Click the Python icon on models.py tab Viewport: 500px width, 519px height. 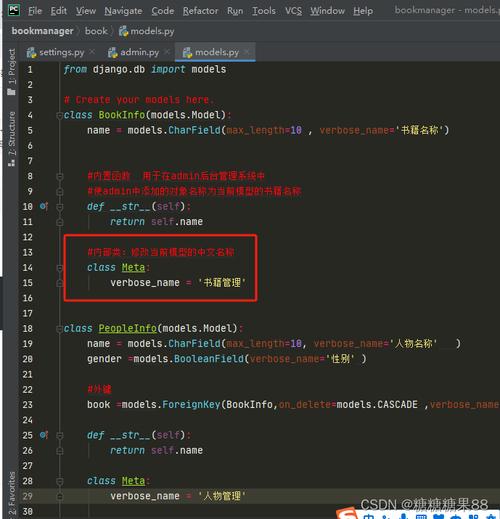(x=187, y=53)
